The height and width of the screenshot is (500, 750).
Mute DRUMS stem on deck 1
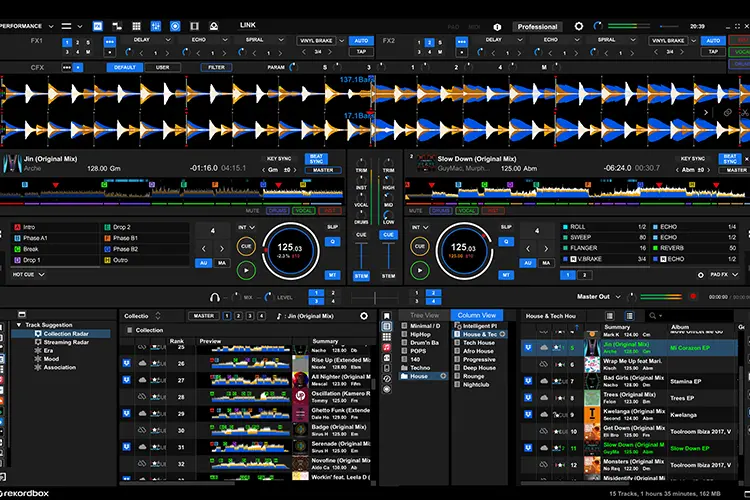click(277, 211)
